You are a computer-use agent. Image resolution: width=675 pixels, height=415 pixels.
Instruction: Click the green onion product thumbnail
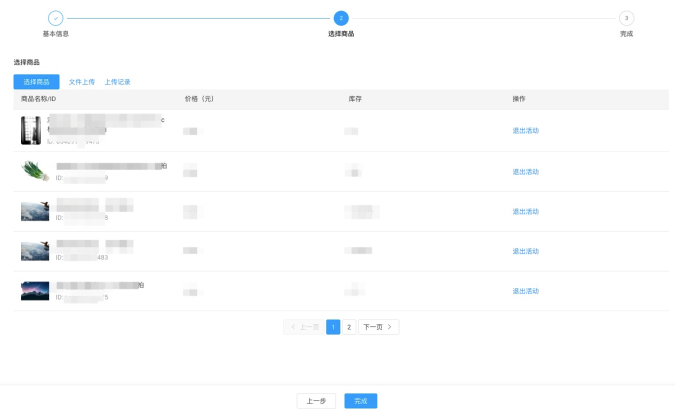pyautogui.click(x=35, y=171)
